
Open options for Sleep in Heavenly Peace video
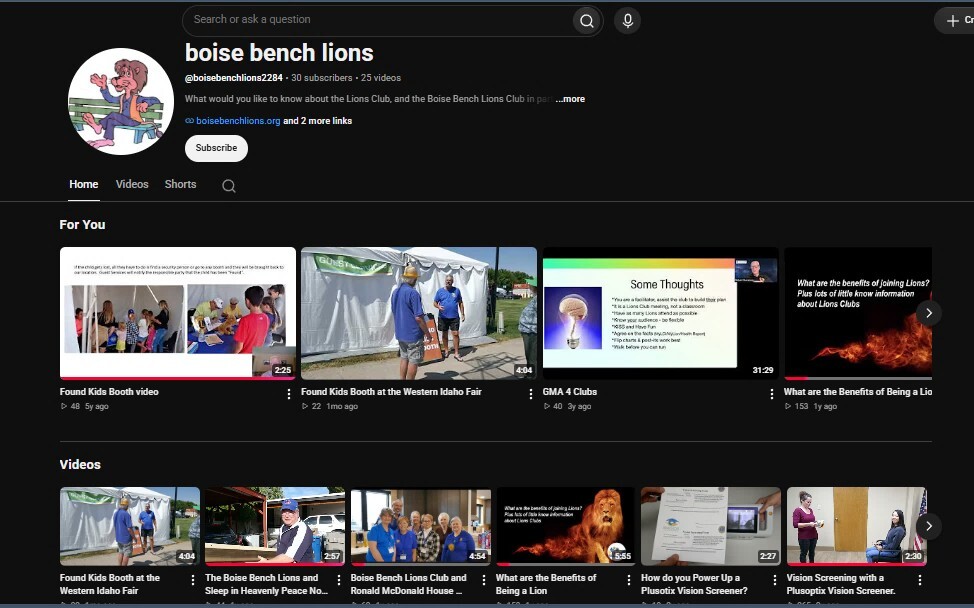tap(339, 580)
